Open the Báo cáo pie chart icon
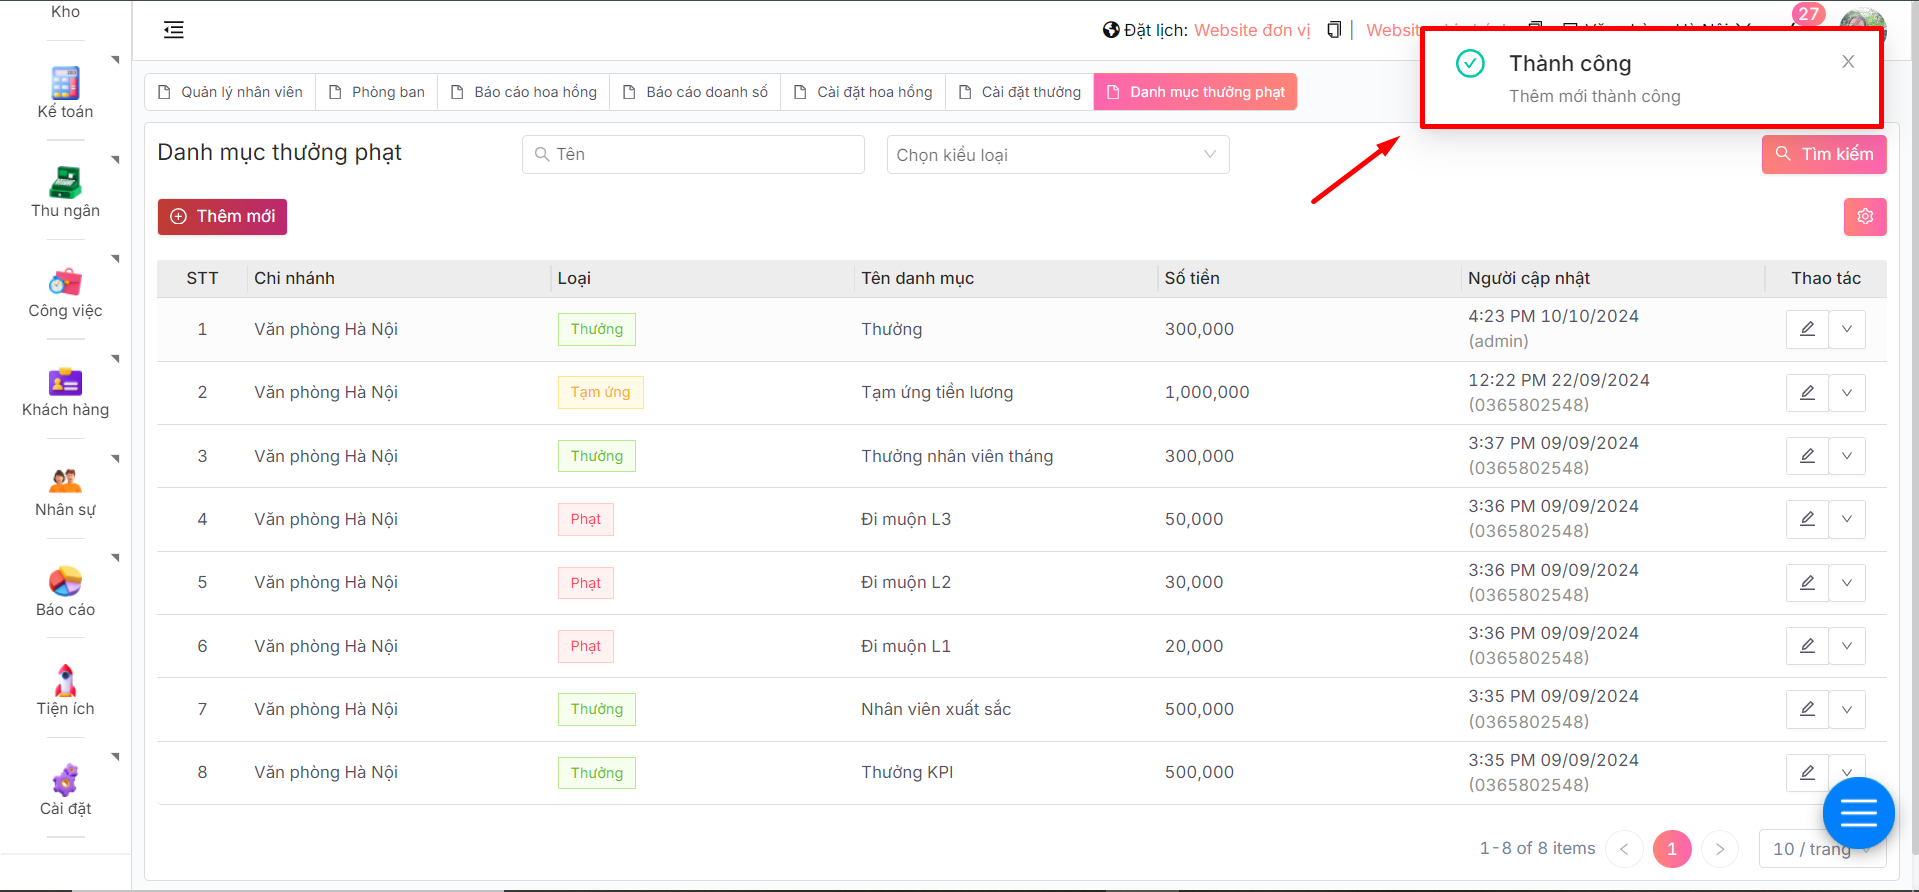1919x892 pixels. click(65, 581)
